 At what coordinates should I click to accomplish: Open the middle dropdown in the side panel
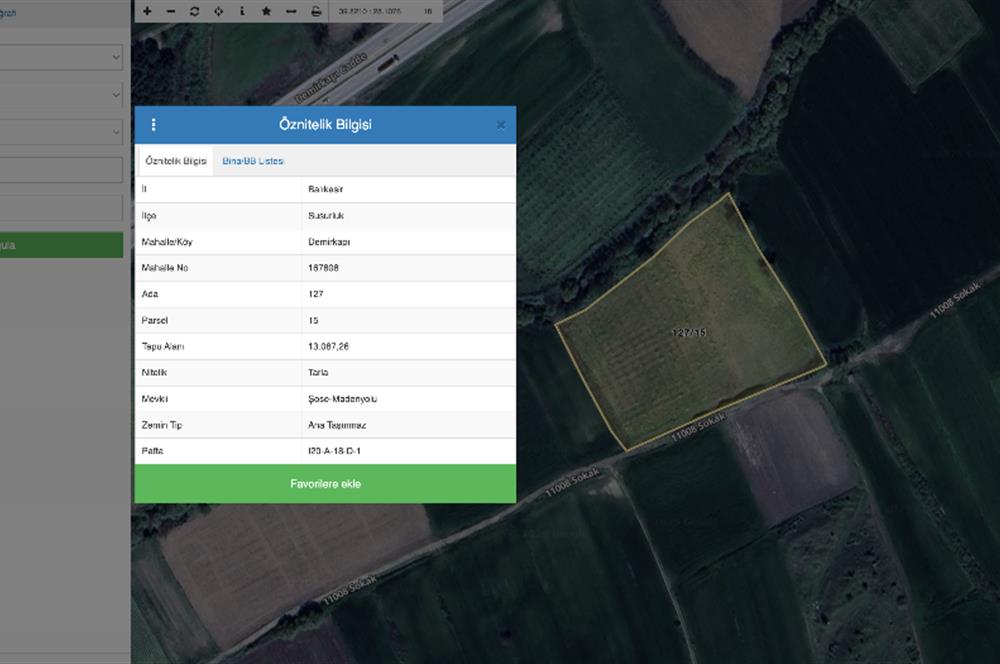pyautogui.click(x=60, y=95)
